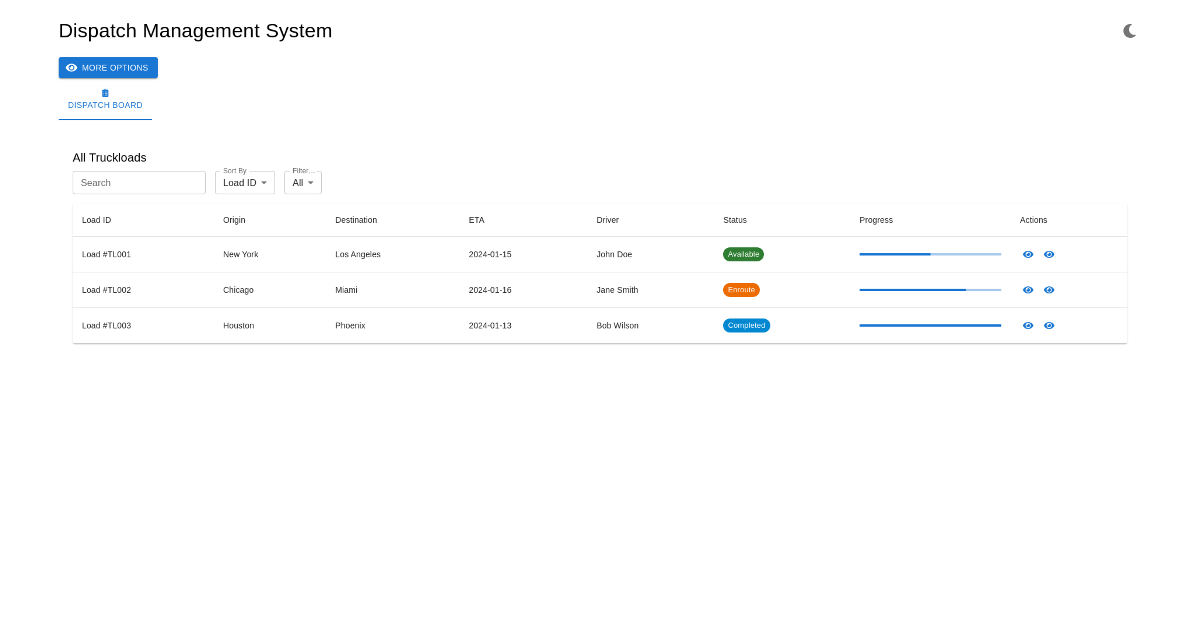Image resolution: width=1200 pixels, height=630 pixels.
Task: Click the first eye icon on Load #TL002 row
Action: click(1028, 290)
